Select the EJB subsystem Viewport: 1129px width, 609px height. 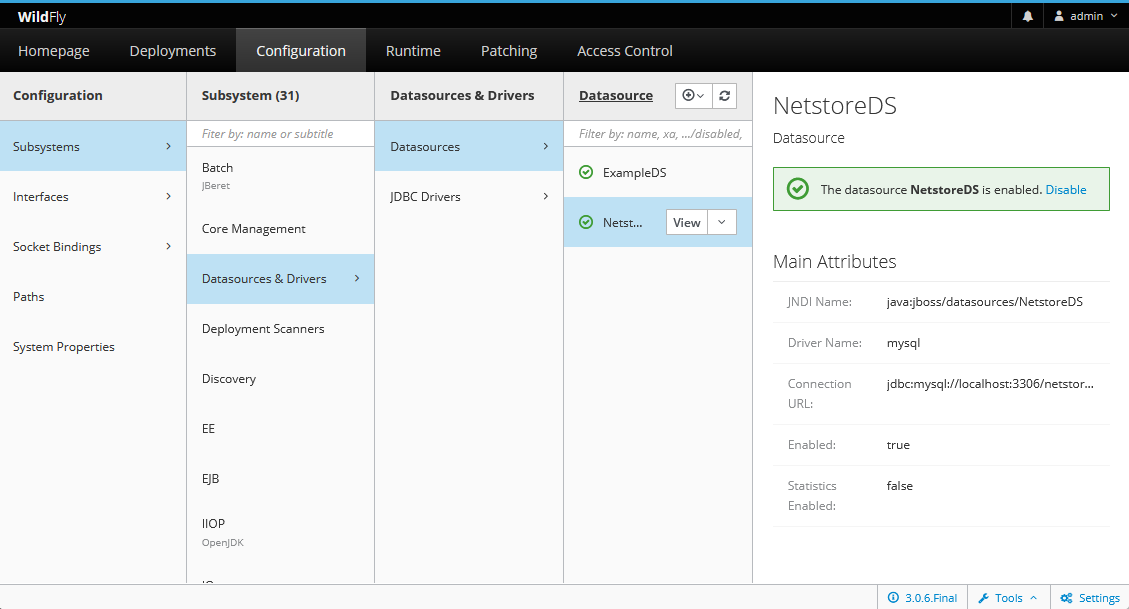(x=280, y=479)
